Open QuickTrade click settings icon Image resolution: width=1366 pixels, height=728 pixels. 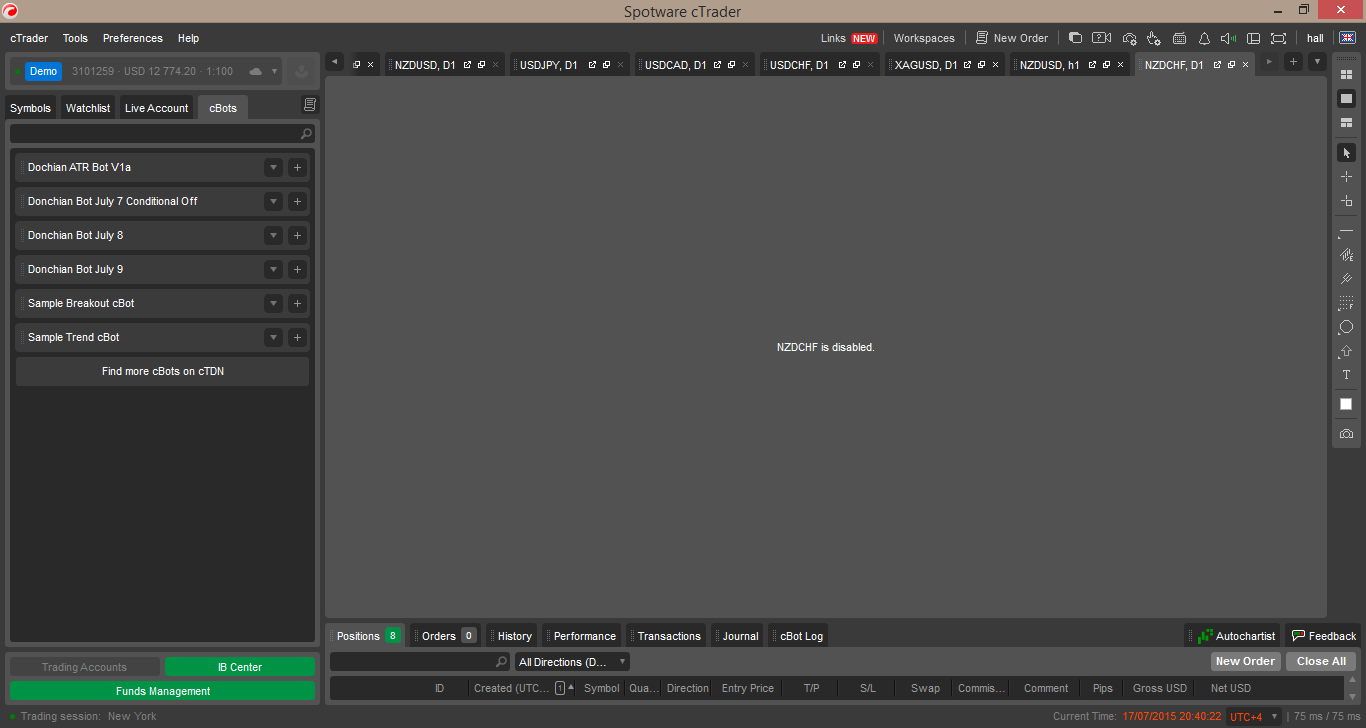point(1154,38)
